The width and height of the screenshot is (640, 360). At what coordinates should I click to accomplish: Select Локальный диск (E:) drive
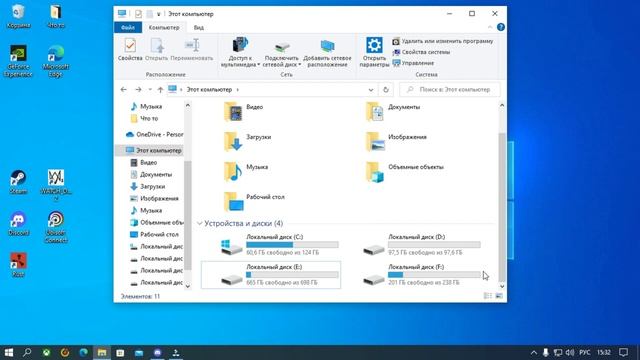271,275
